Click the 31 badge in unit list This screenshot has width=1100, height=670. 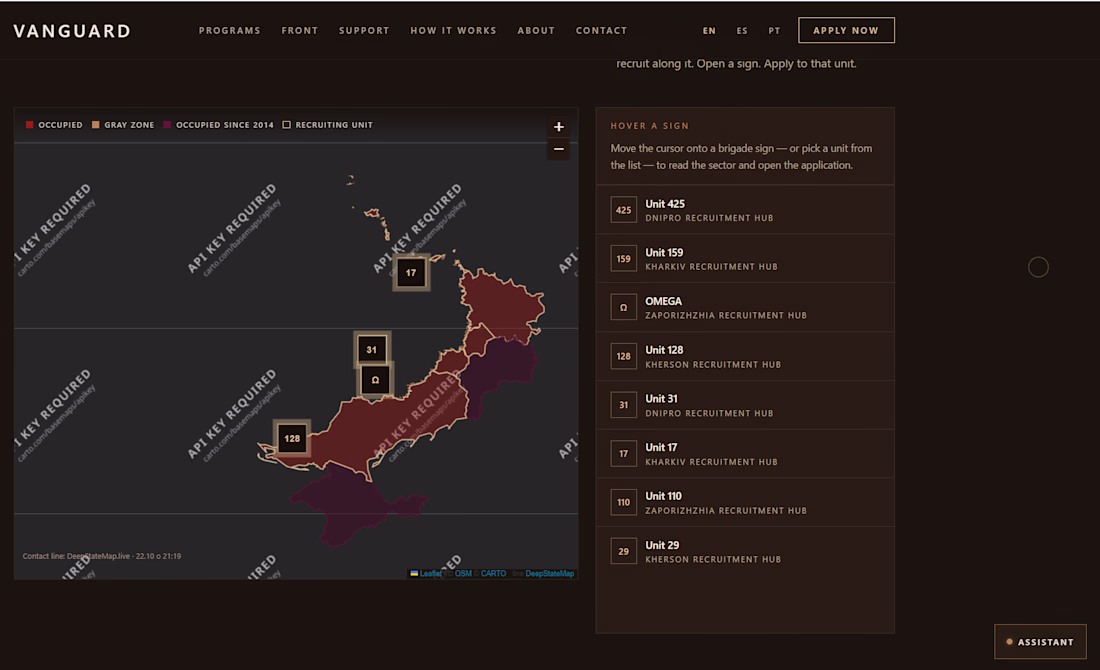coord(624,405)
